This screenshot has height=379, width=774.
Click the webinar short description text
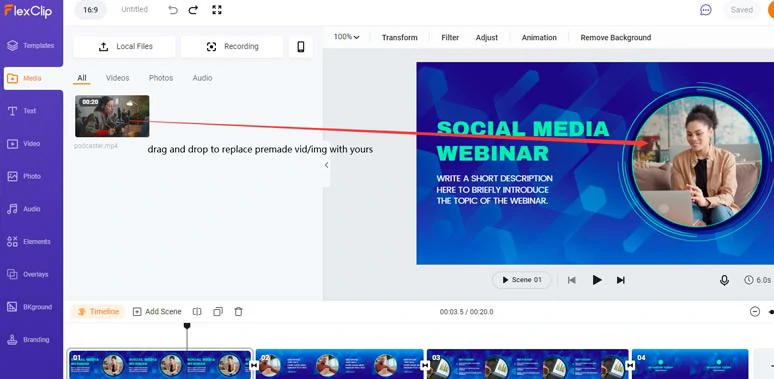point(494,190)
